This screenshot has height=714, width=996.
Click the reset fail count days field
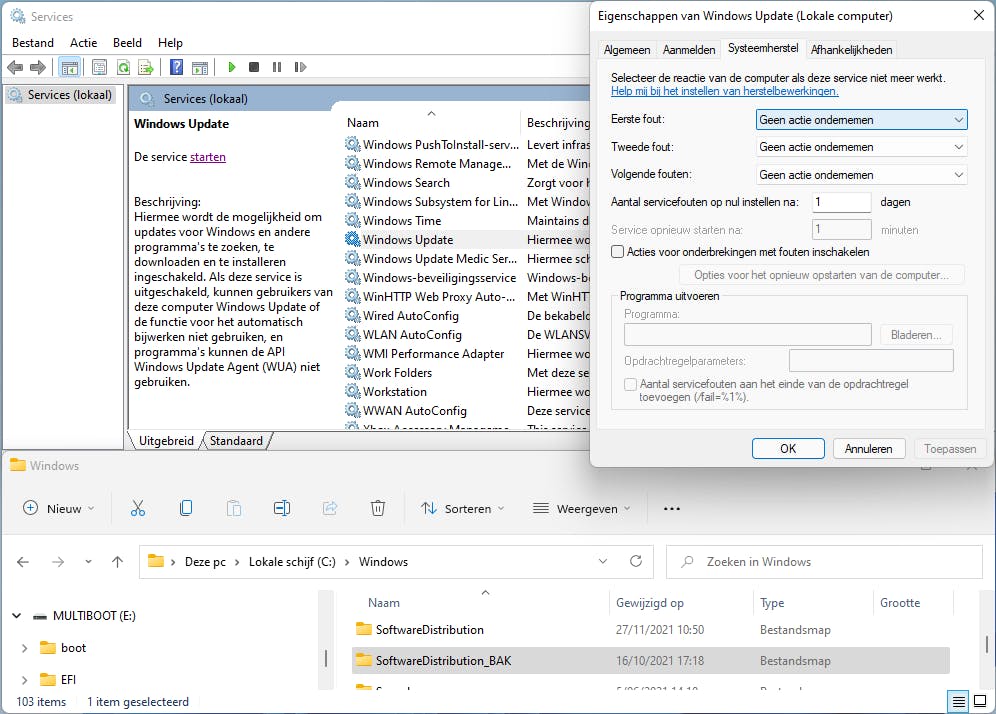[841, 202]
